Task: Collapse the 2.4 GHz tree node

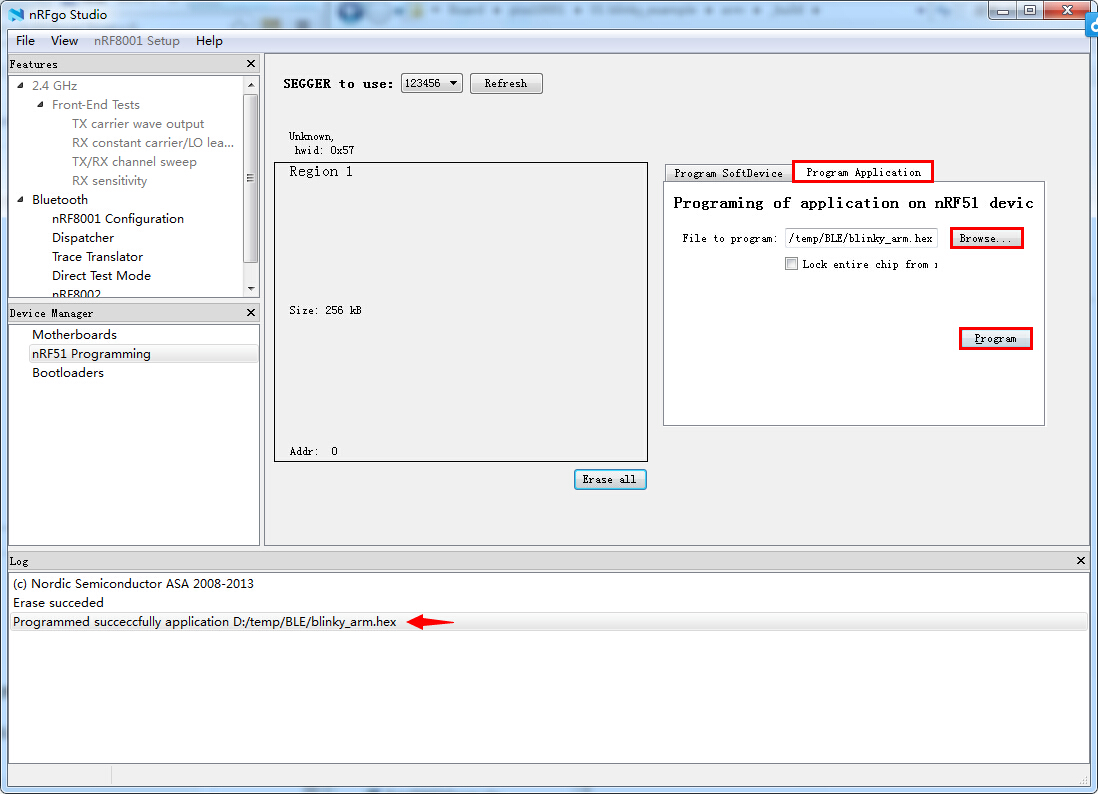Action: coord(20,85)
